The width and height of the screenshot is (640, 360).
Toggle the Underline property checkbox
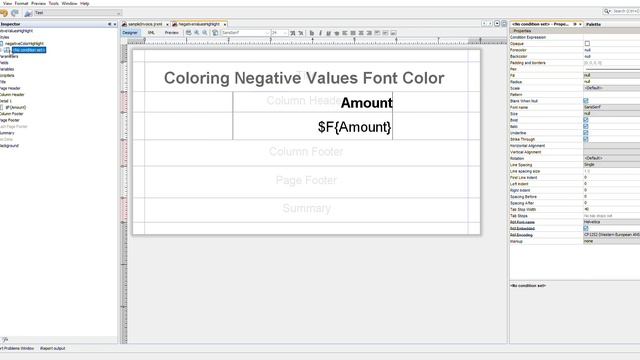click(x=586, y=133)
